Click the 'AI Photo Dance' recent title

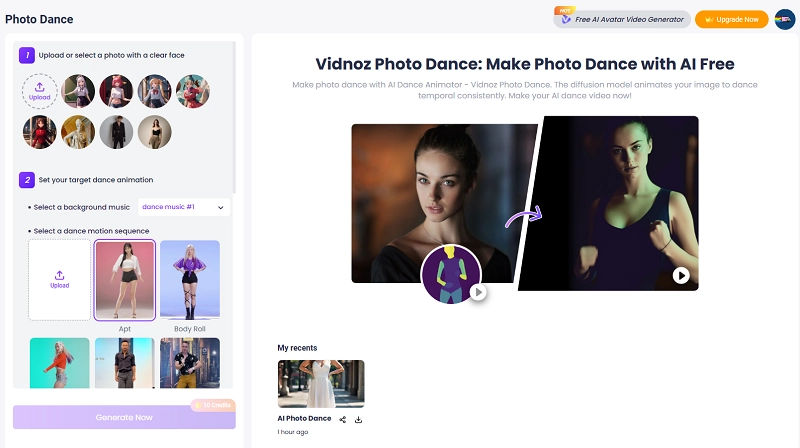tap(304, 418)
